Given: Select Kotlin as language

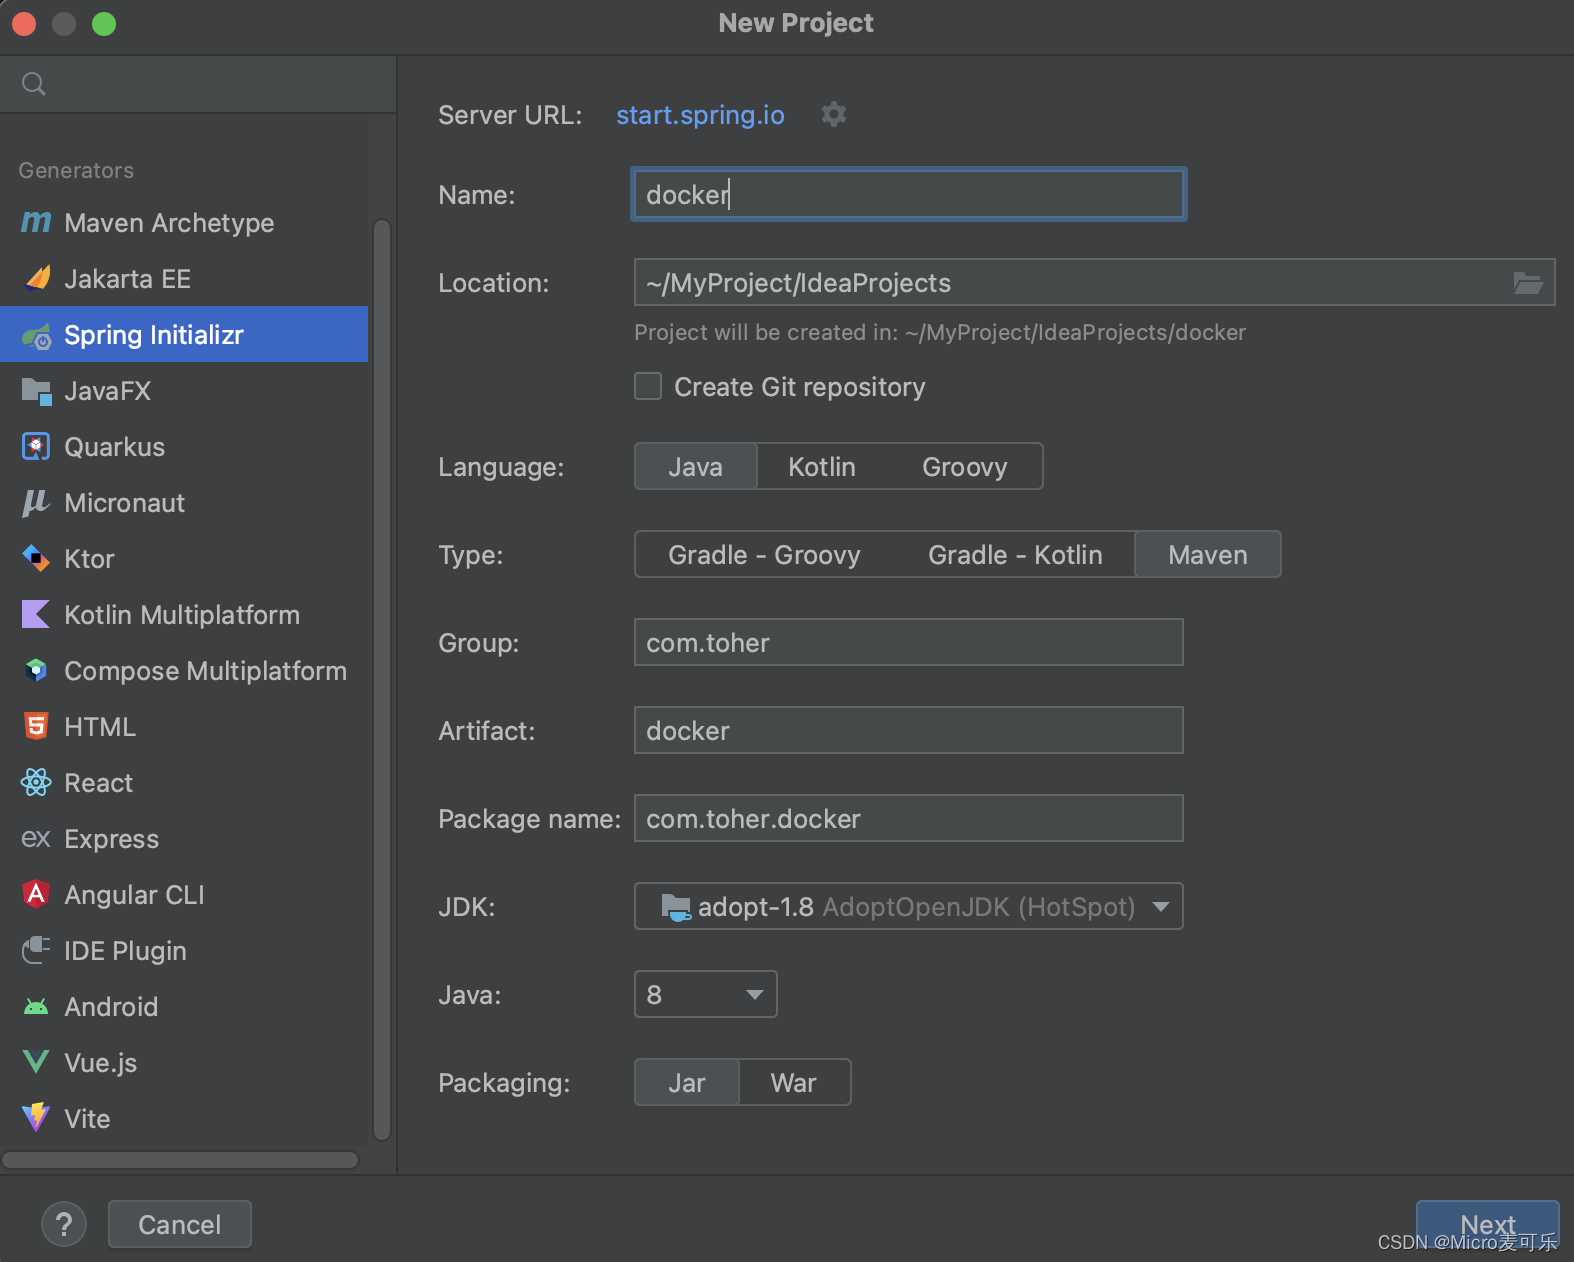Looking at the screenshot, I should (x=822, y=467).
